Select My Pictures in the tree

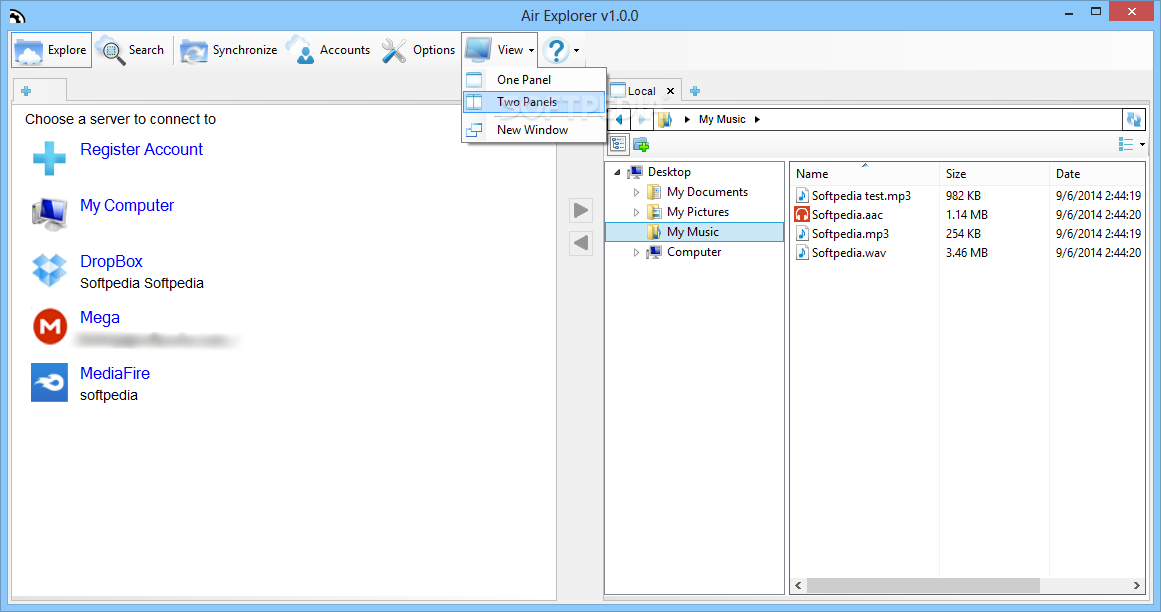coord(697,212)
